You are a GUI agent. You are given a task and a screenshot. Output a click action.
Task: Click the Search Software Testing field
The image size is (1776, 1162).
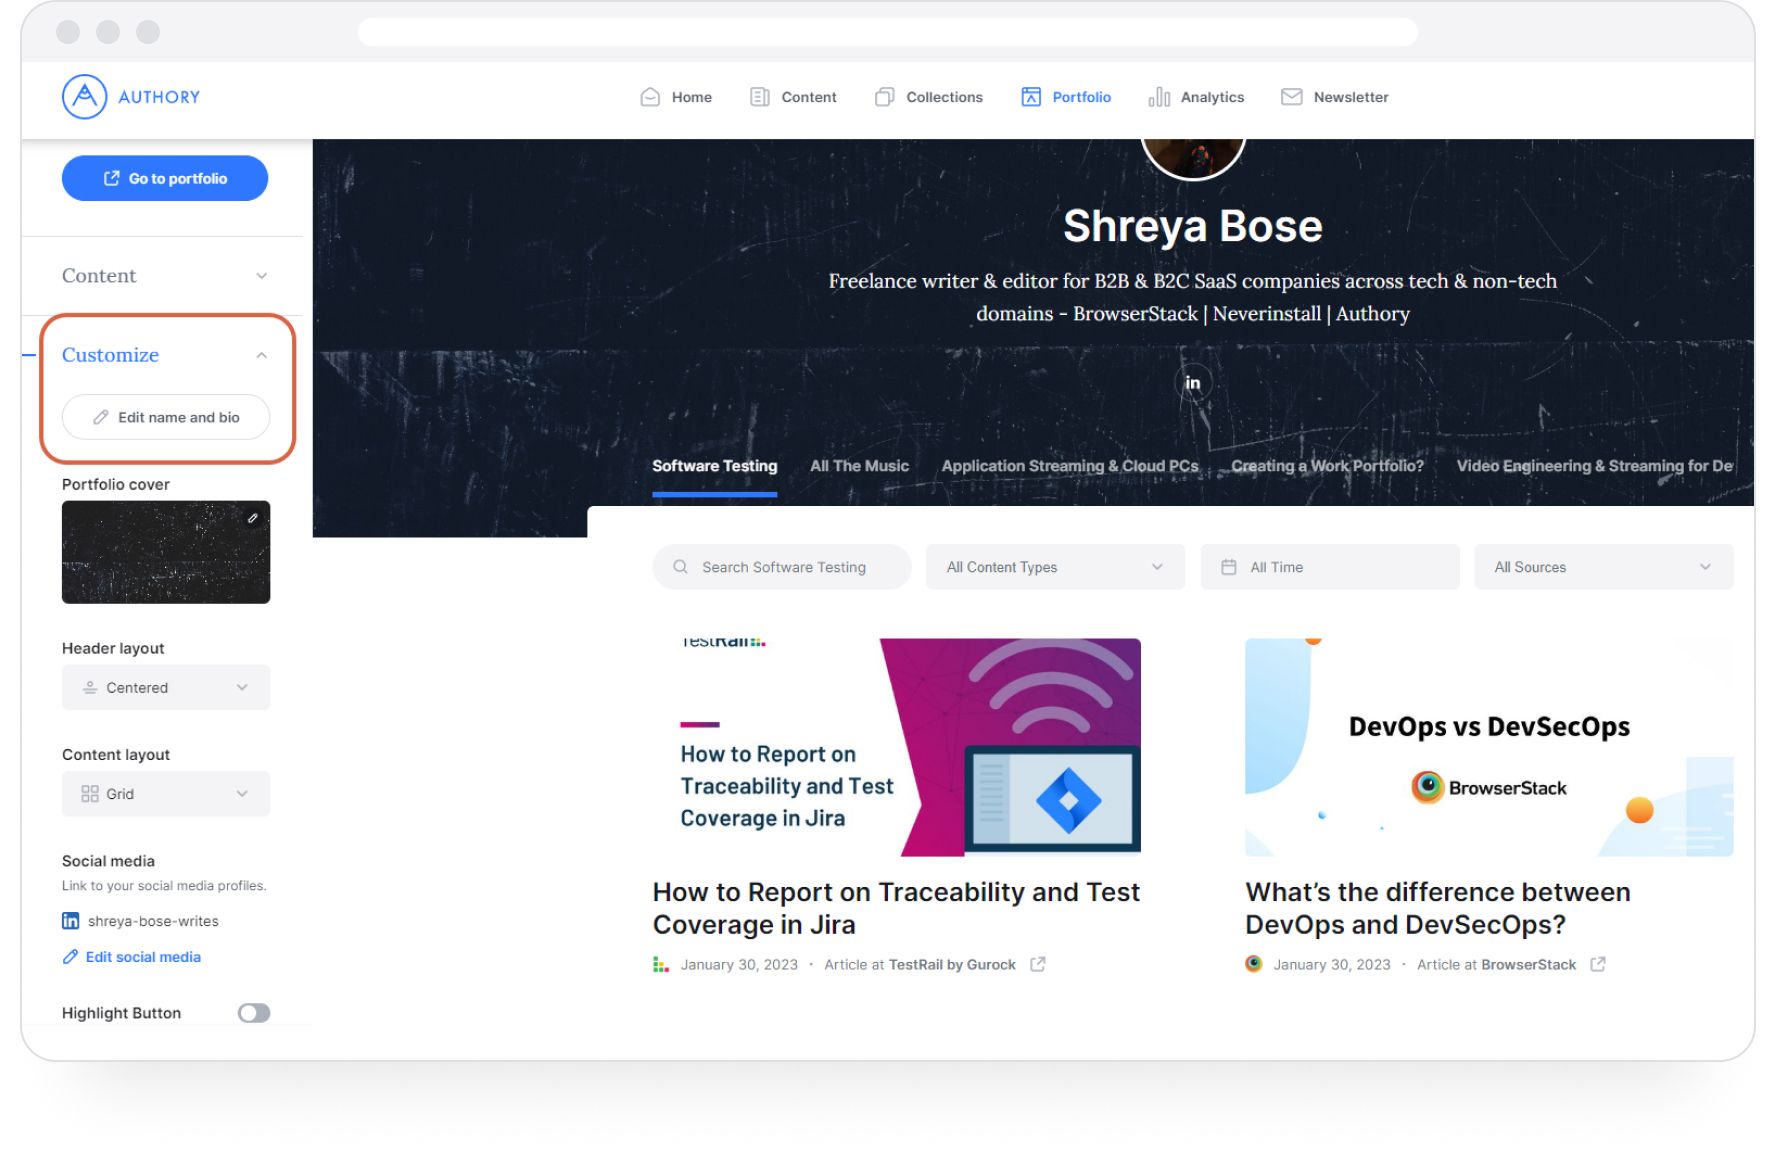782,567
